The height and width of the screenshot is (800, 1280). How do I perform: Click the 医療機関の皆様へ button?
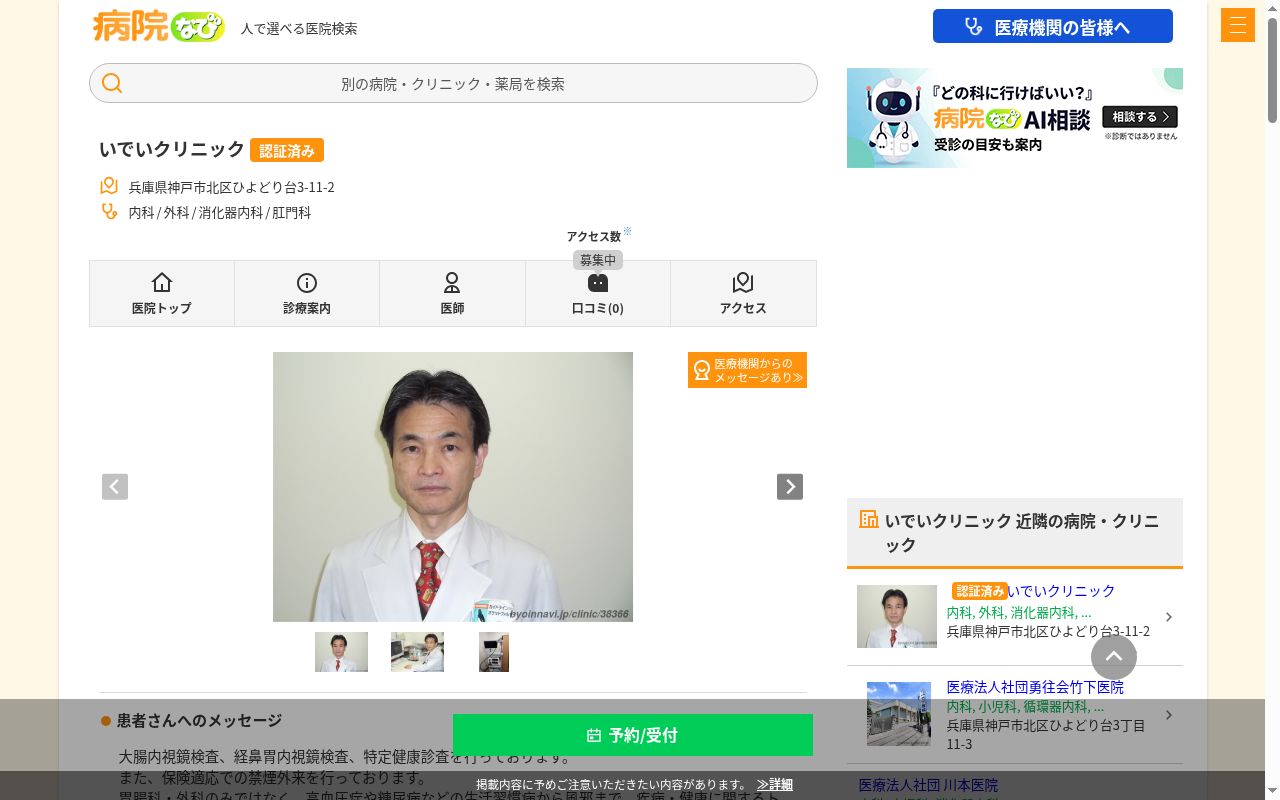(x=1053, y=27)
